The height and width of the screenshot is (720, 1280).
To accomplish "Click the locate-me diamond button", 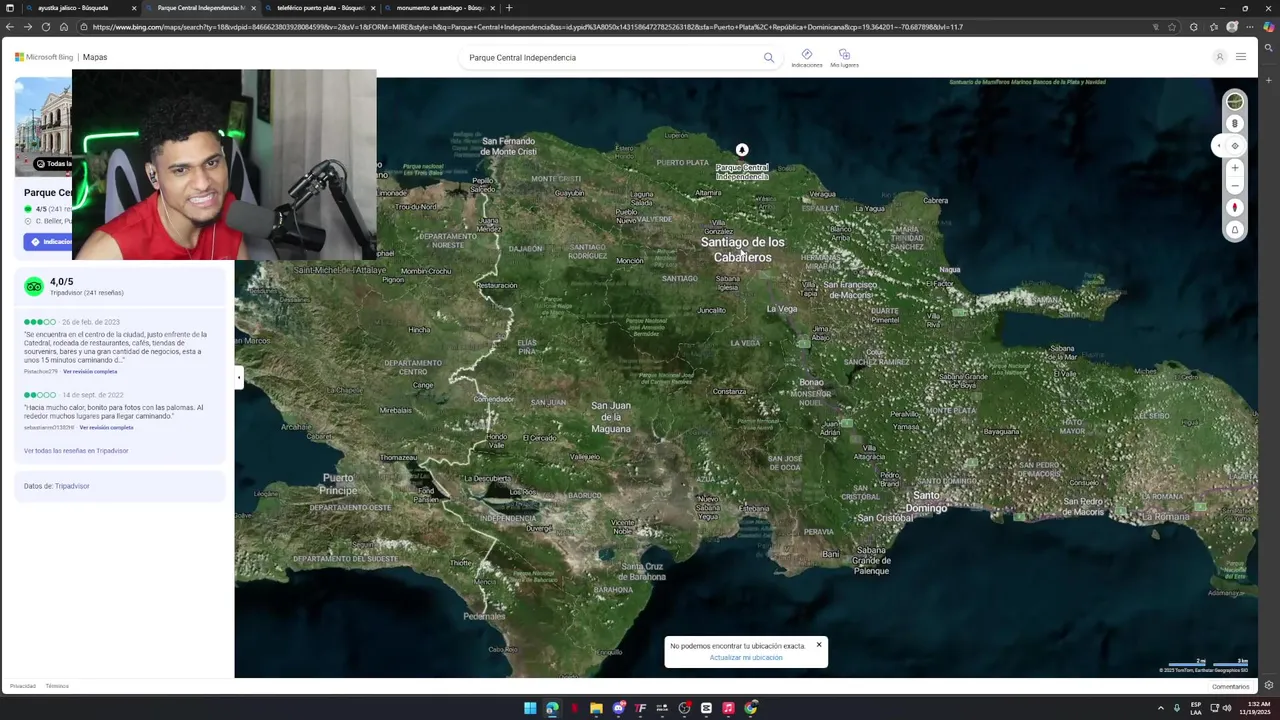I will pos(1235,146).
